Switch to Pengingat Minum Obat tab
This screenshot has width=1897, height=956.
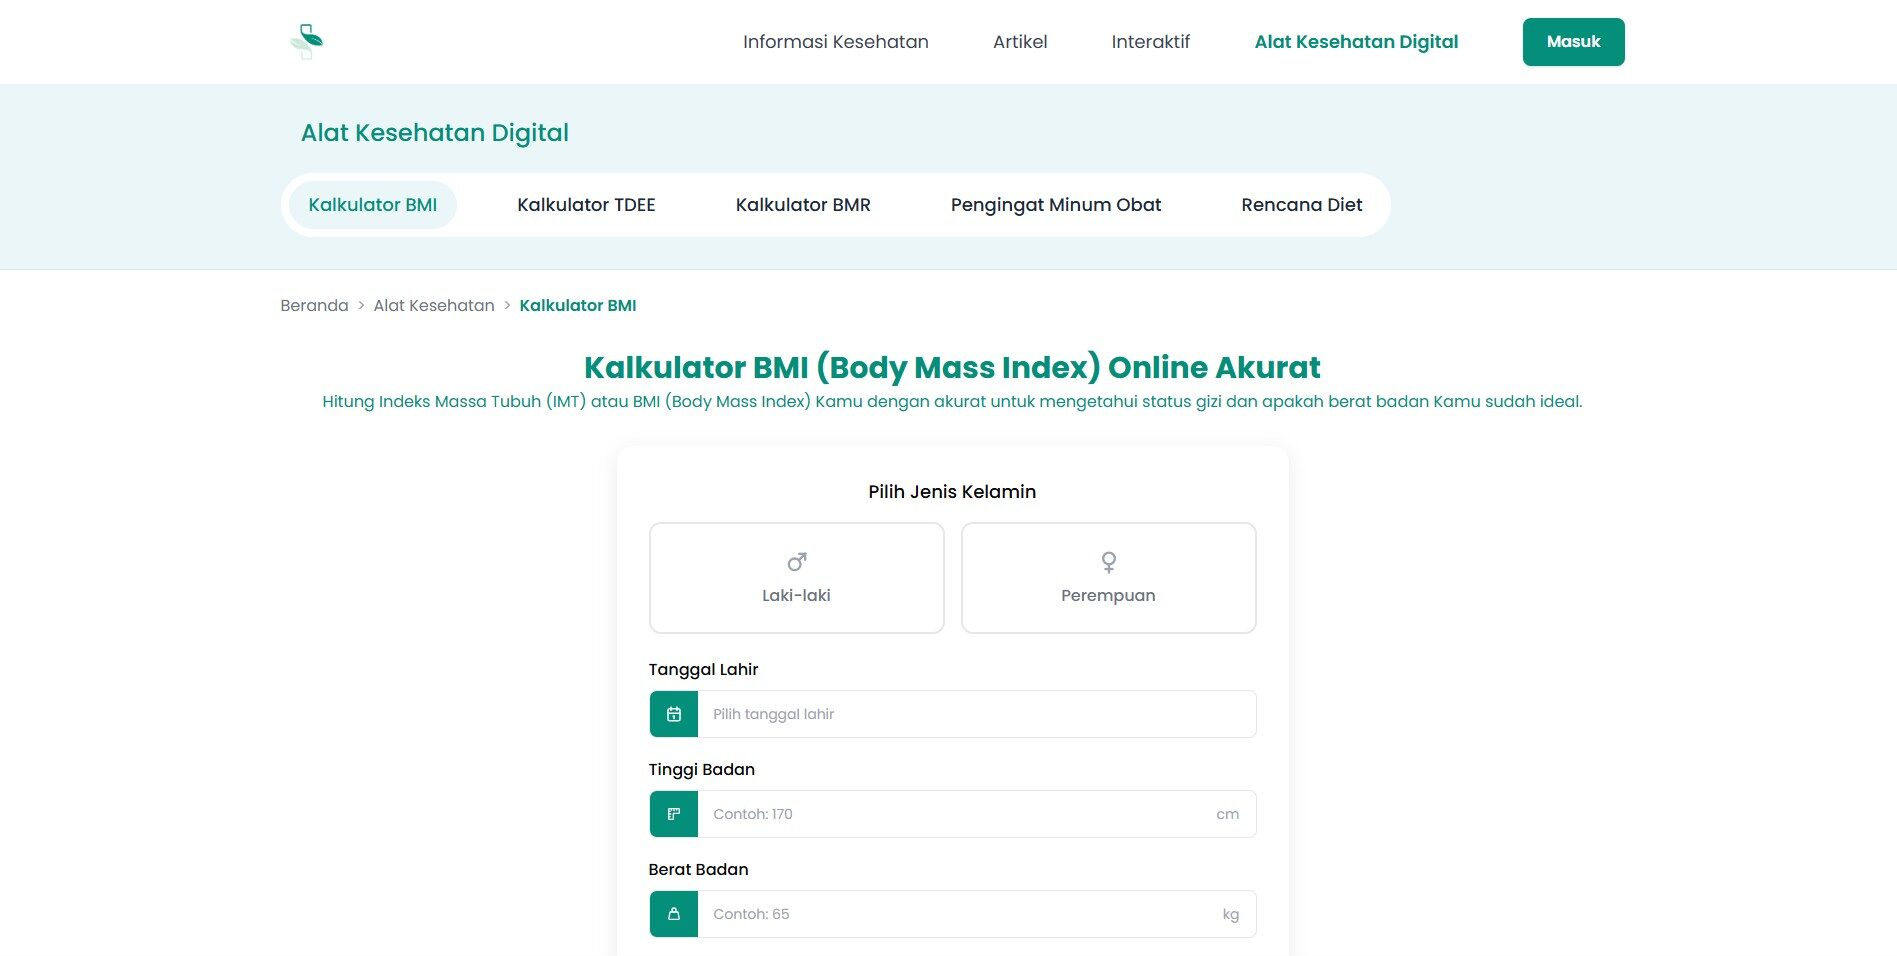pyautogui.click(x=1056, y=205)
